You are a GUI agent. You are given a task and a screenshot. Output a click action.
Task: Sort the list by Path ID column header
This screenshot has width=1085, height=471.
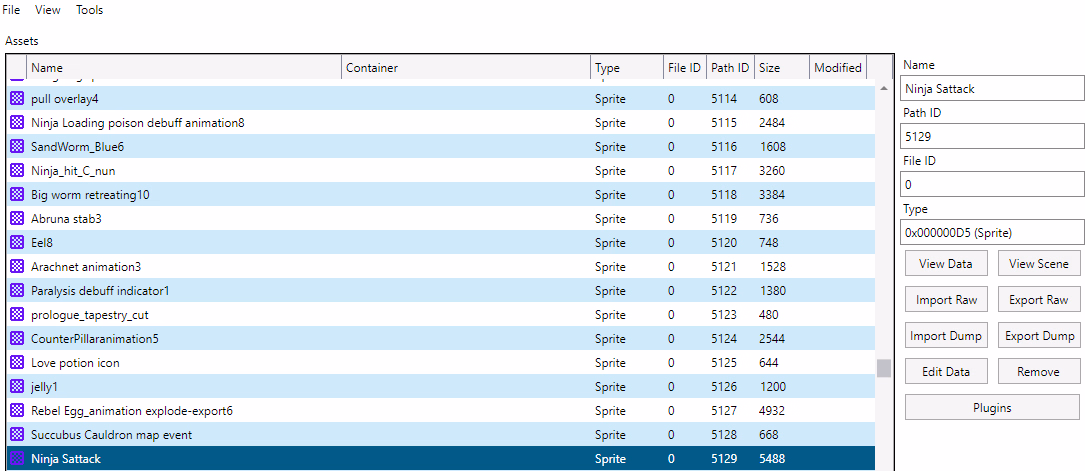click(730, 68)
